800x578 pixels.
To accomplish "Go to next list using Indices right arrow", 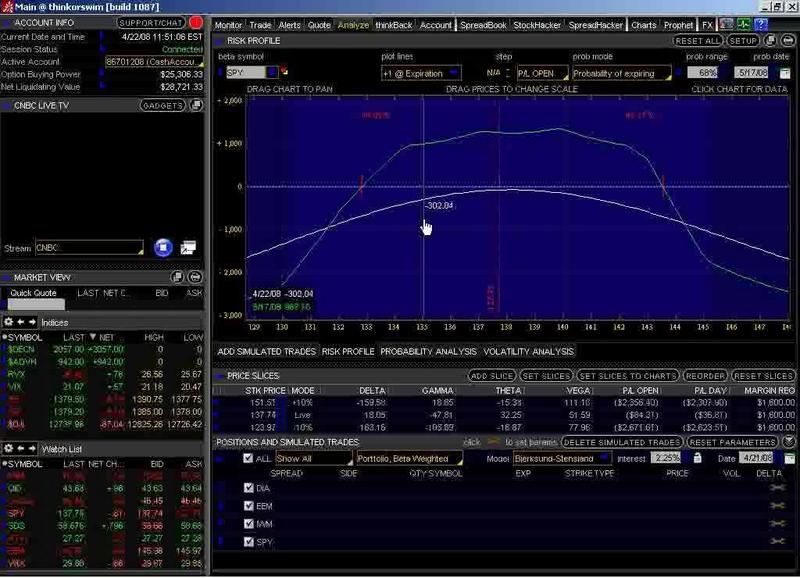I will 32,322.
